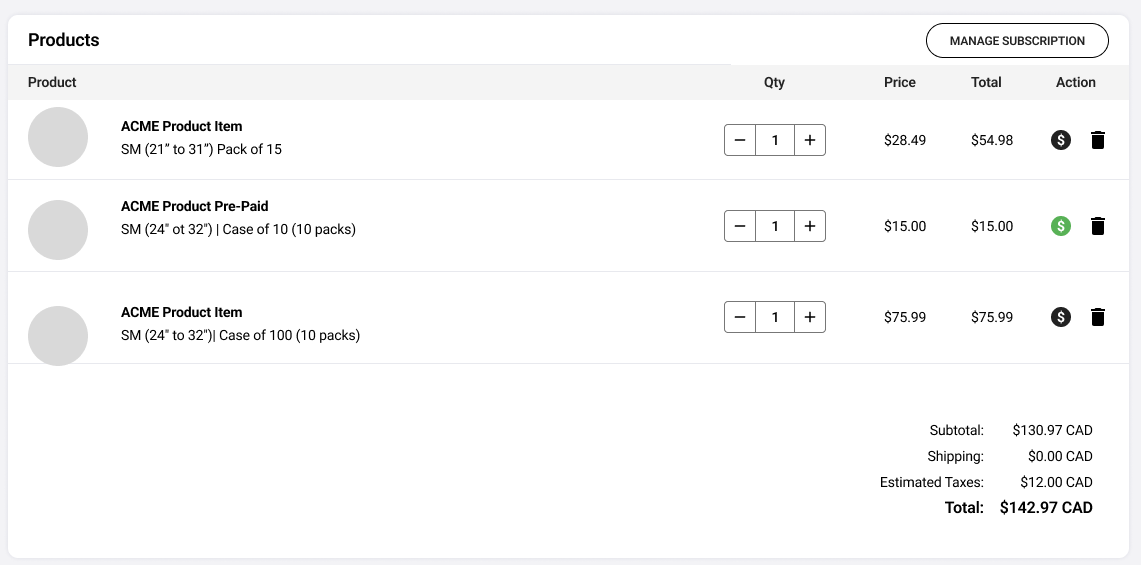
Task: Click the $0.00 CAD shipping value
Action: tap(1060, 457)
